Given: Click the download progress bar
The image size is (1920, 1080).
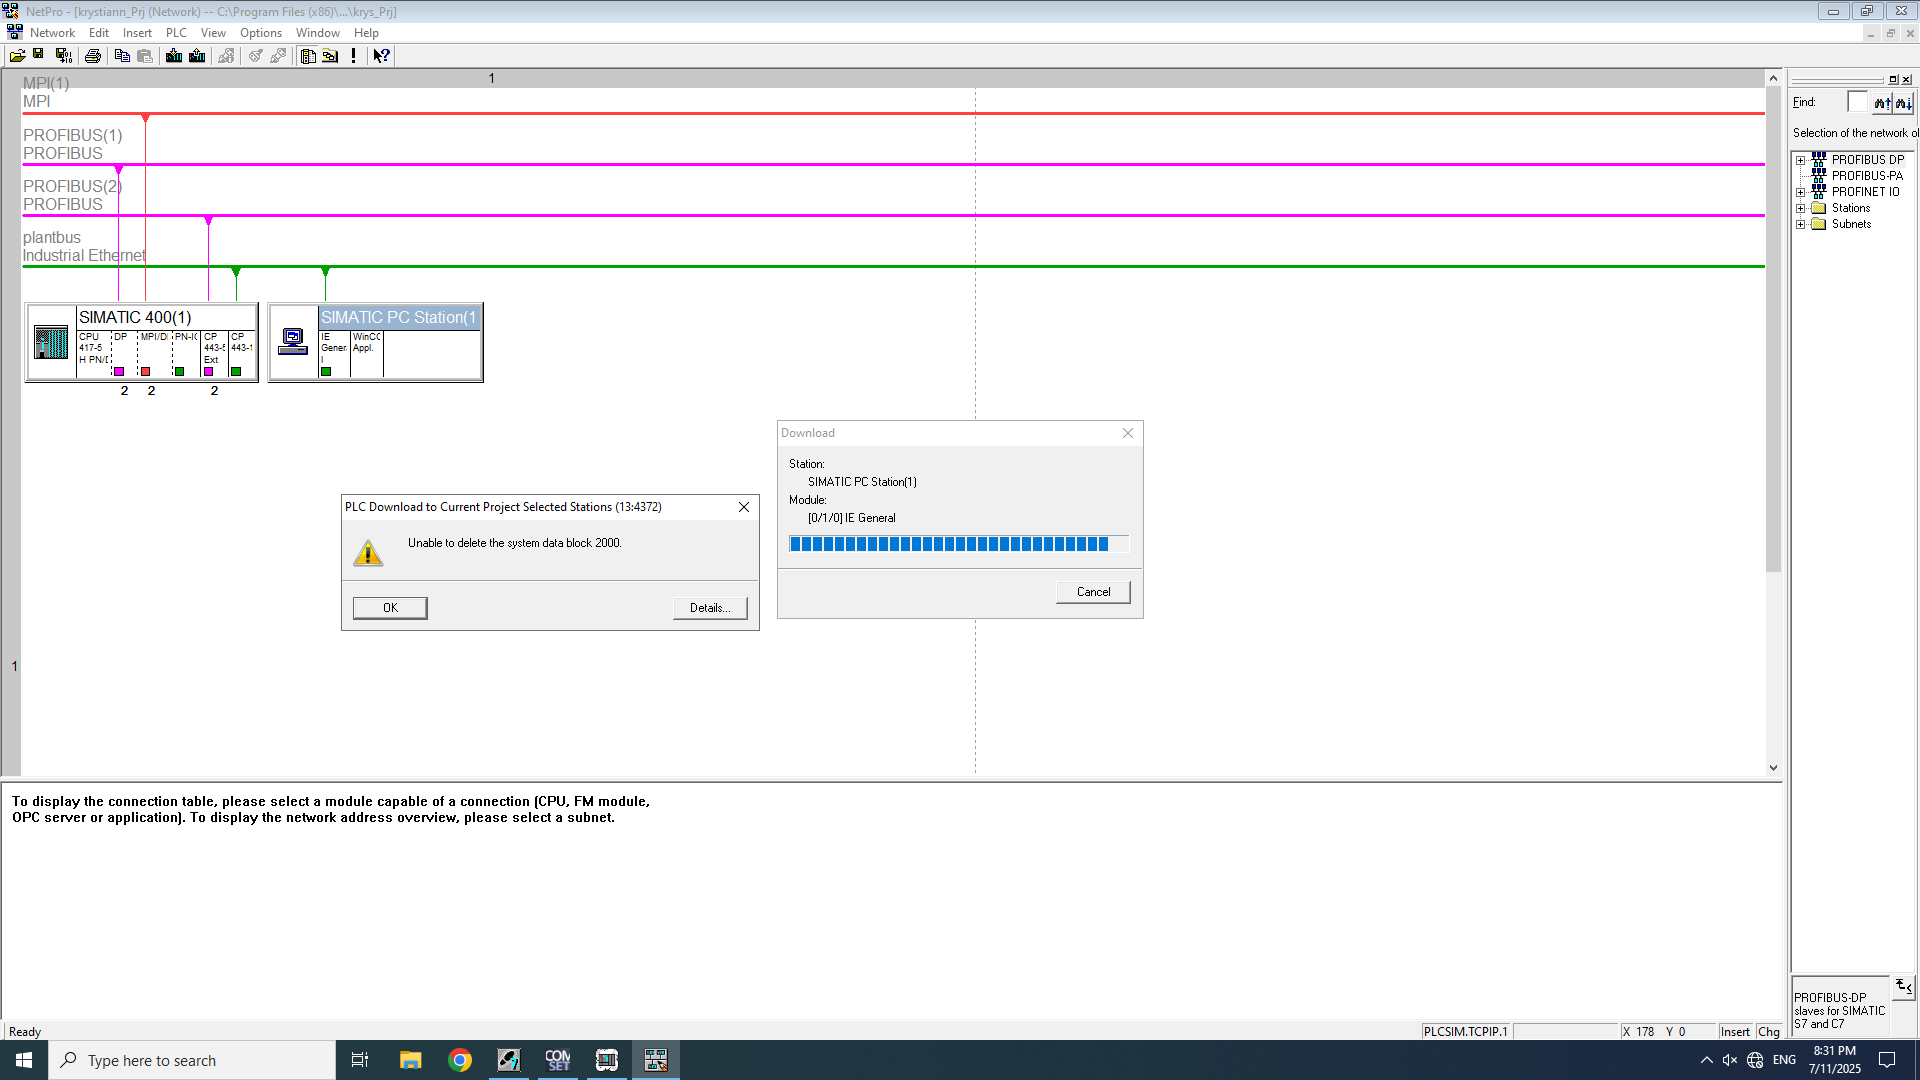Looking at the screenshot, I should pyautogui.click(x=958, y=544).
